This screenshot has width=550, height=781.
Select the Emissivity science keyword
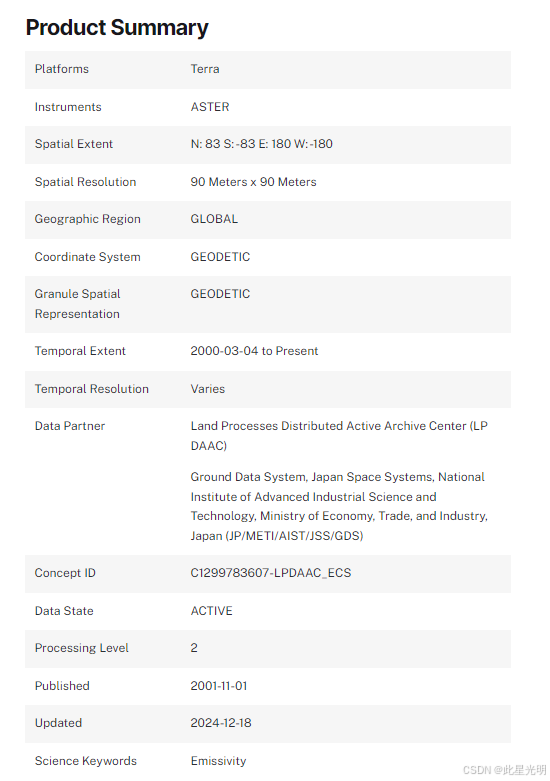pyautogui.click(x=218, y=761)
